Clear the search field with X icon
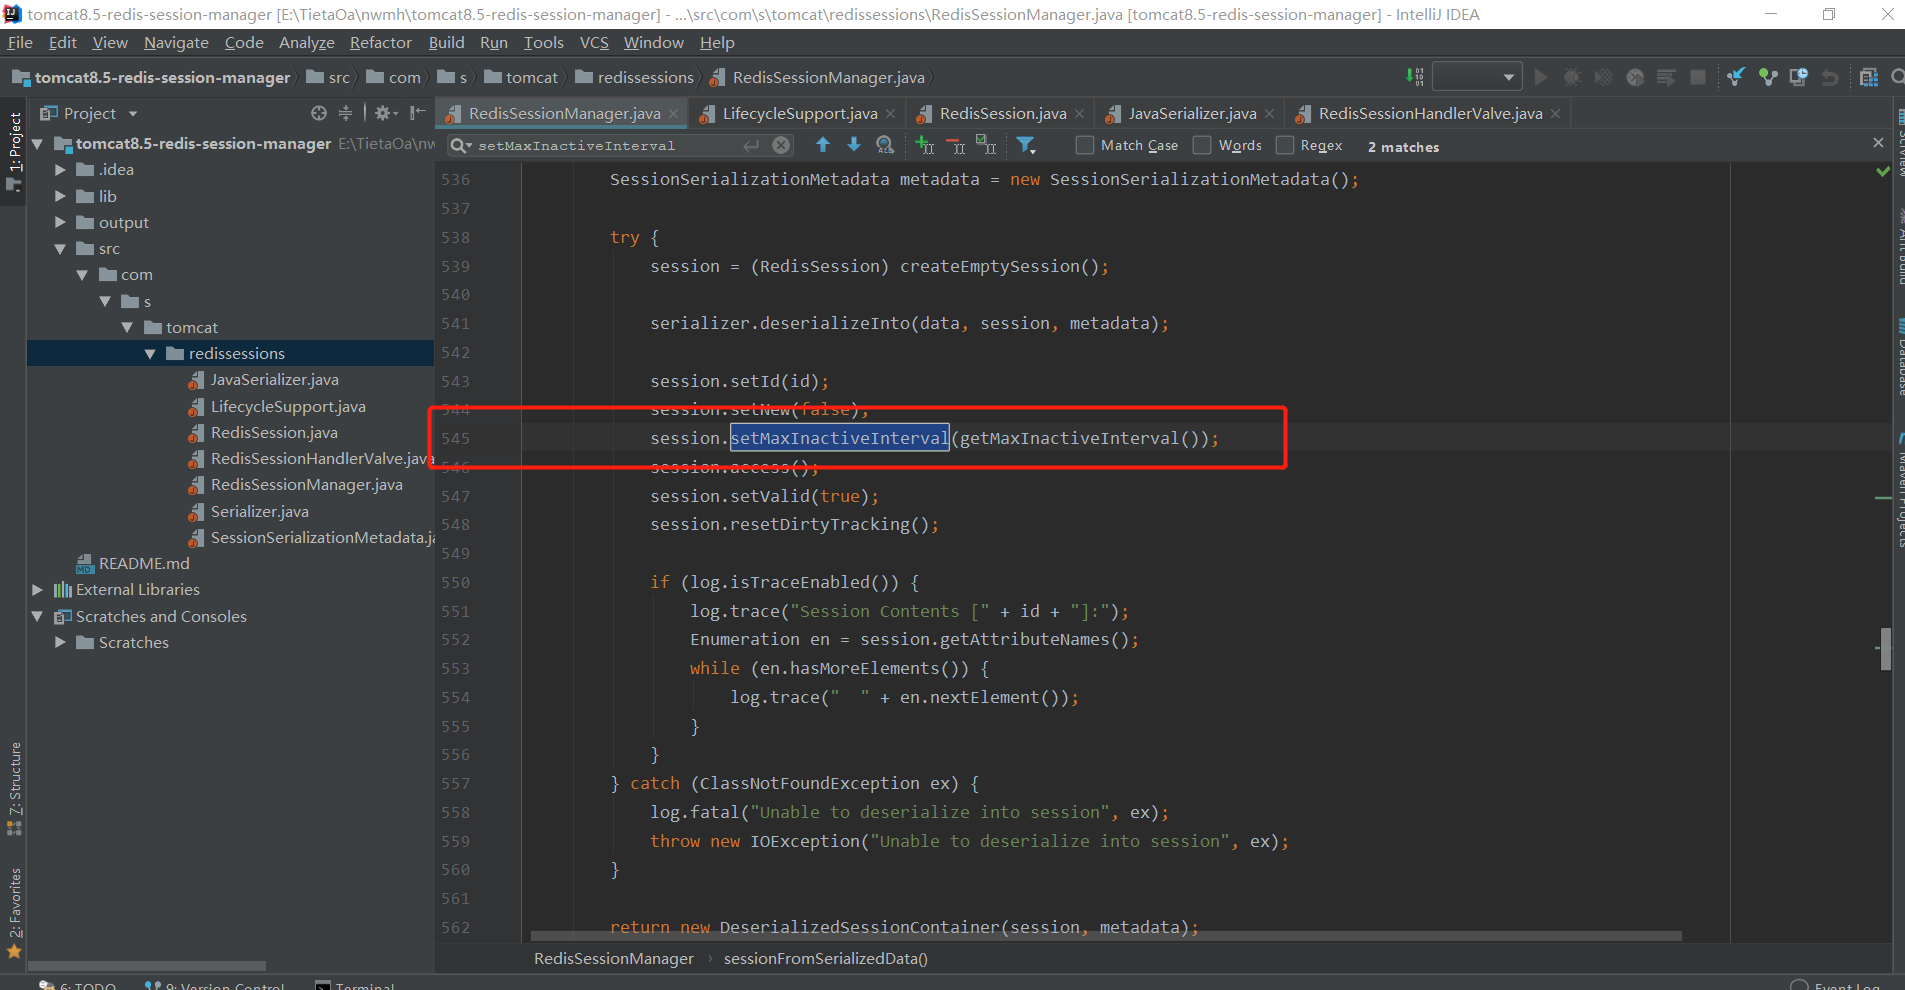Image resolution: width=1905 pixels, height=990 pixels. 781,145
